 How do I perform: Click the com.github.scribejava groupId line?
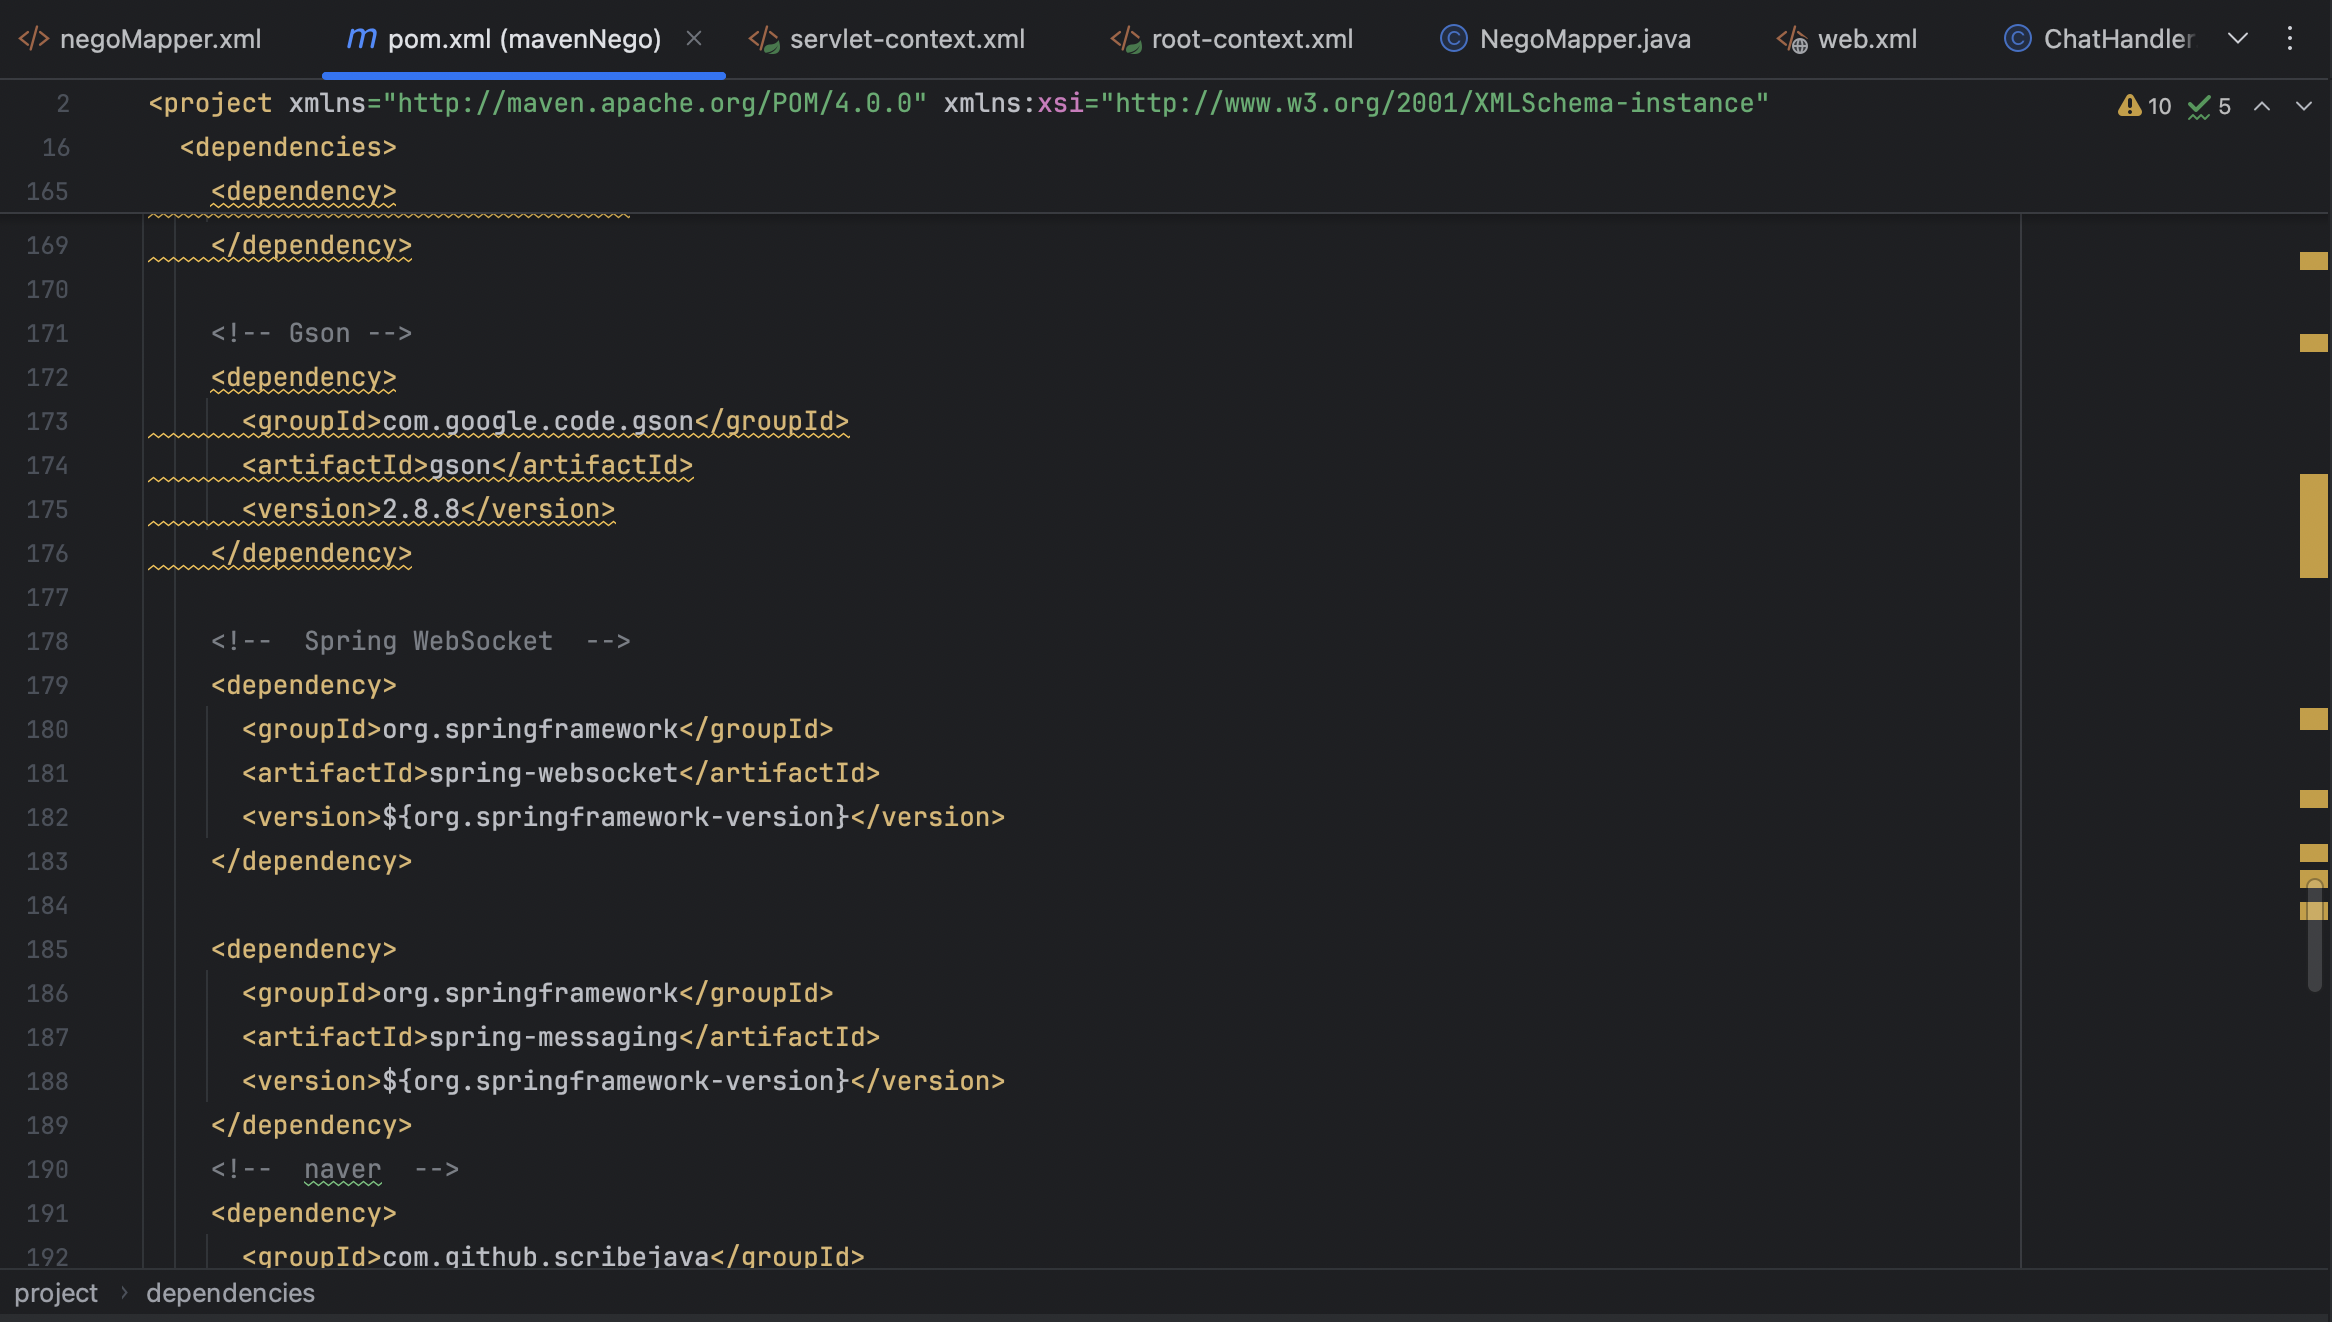(x=553, y=1256)
